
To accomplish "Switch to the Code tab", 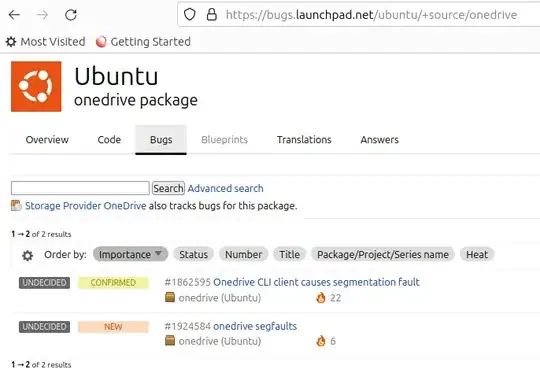I will (109, 139).
